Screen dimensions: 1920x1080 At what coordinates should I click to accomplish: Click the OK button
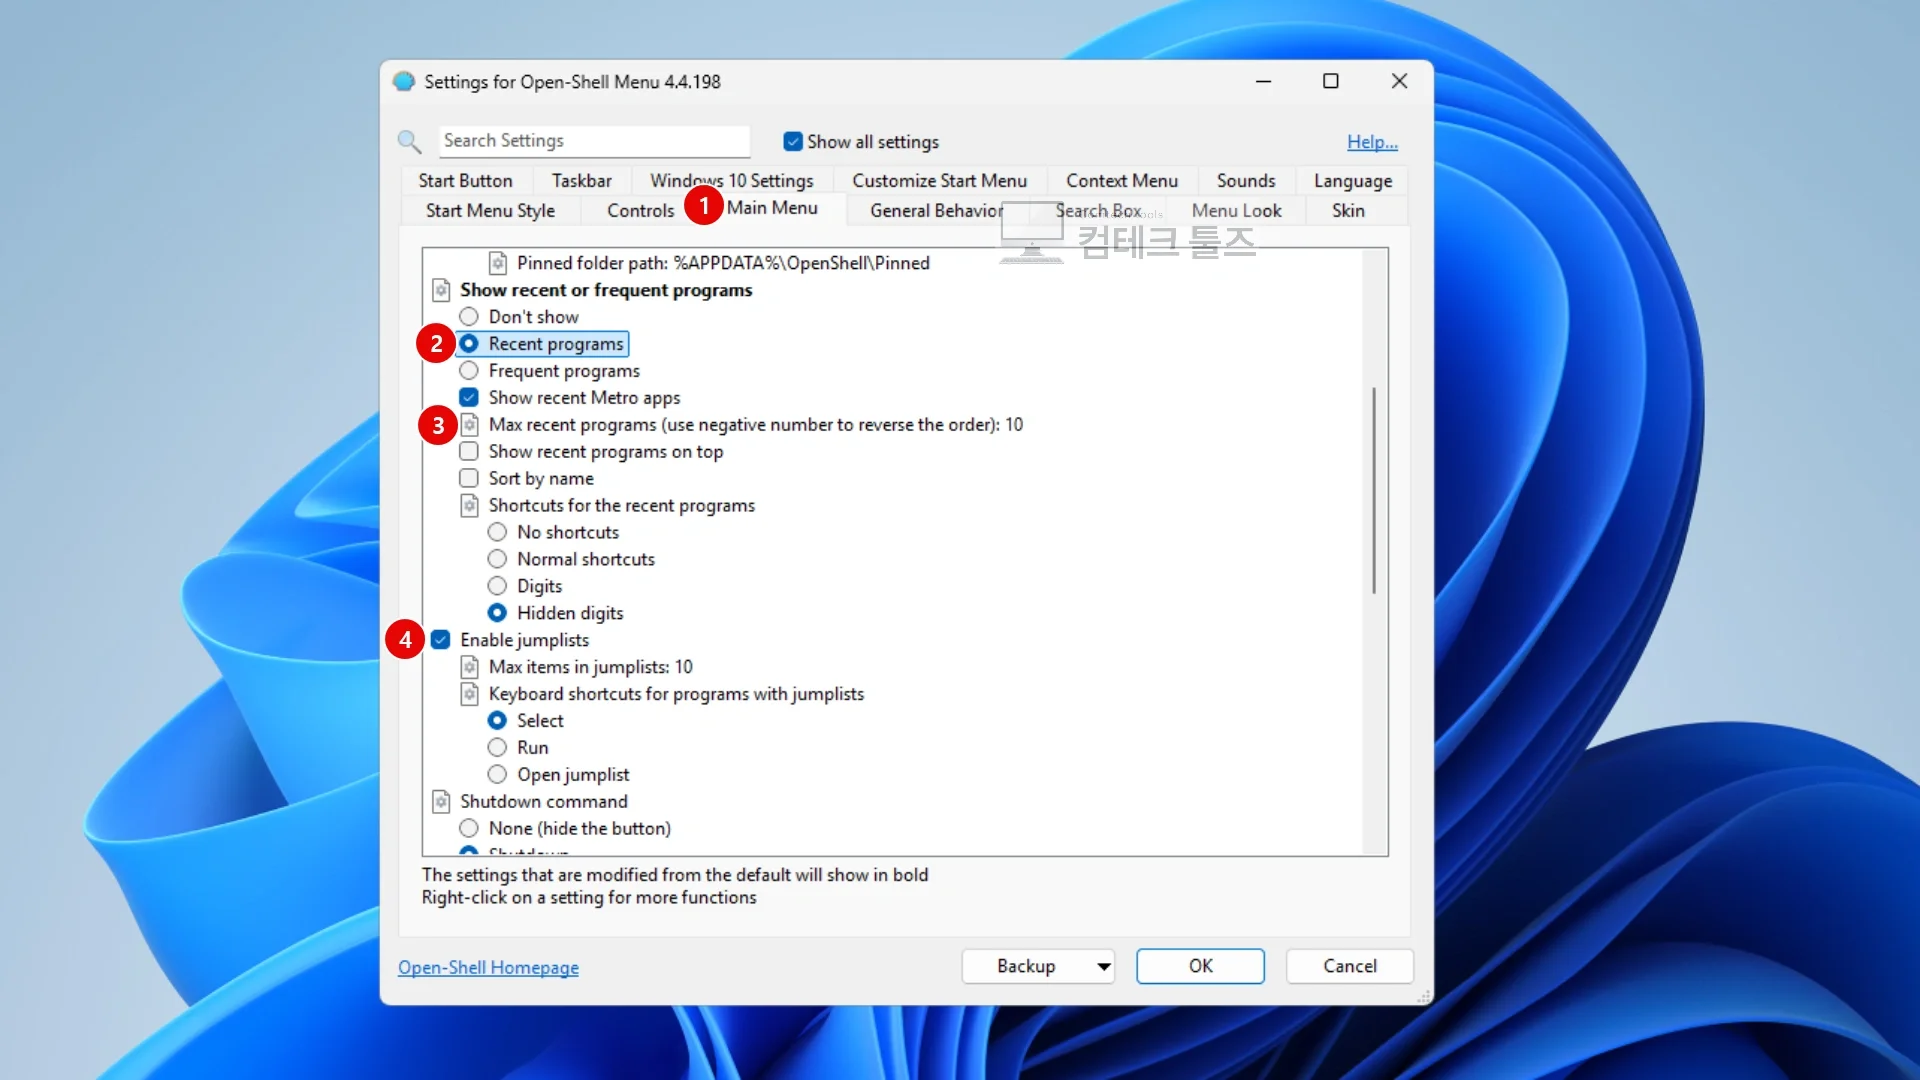[x=1200, y=967]
